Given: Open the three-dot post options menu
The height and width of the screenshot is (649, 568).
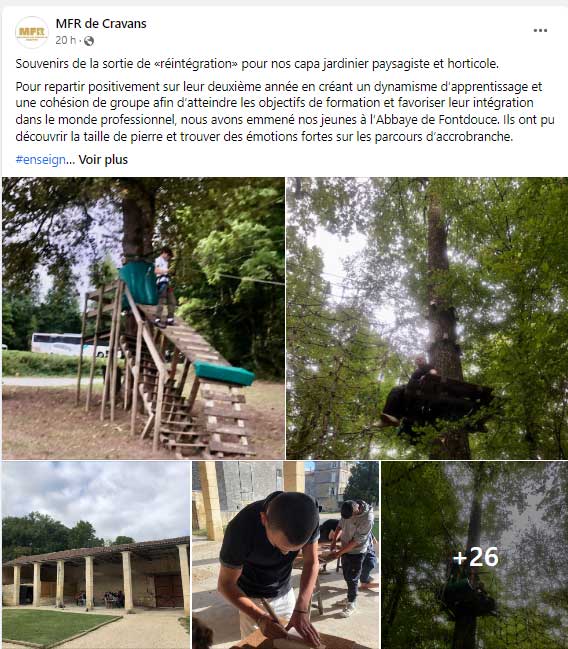Looking at the screenshot, I should [540, 31].
